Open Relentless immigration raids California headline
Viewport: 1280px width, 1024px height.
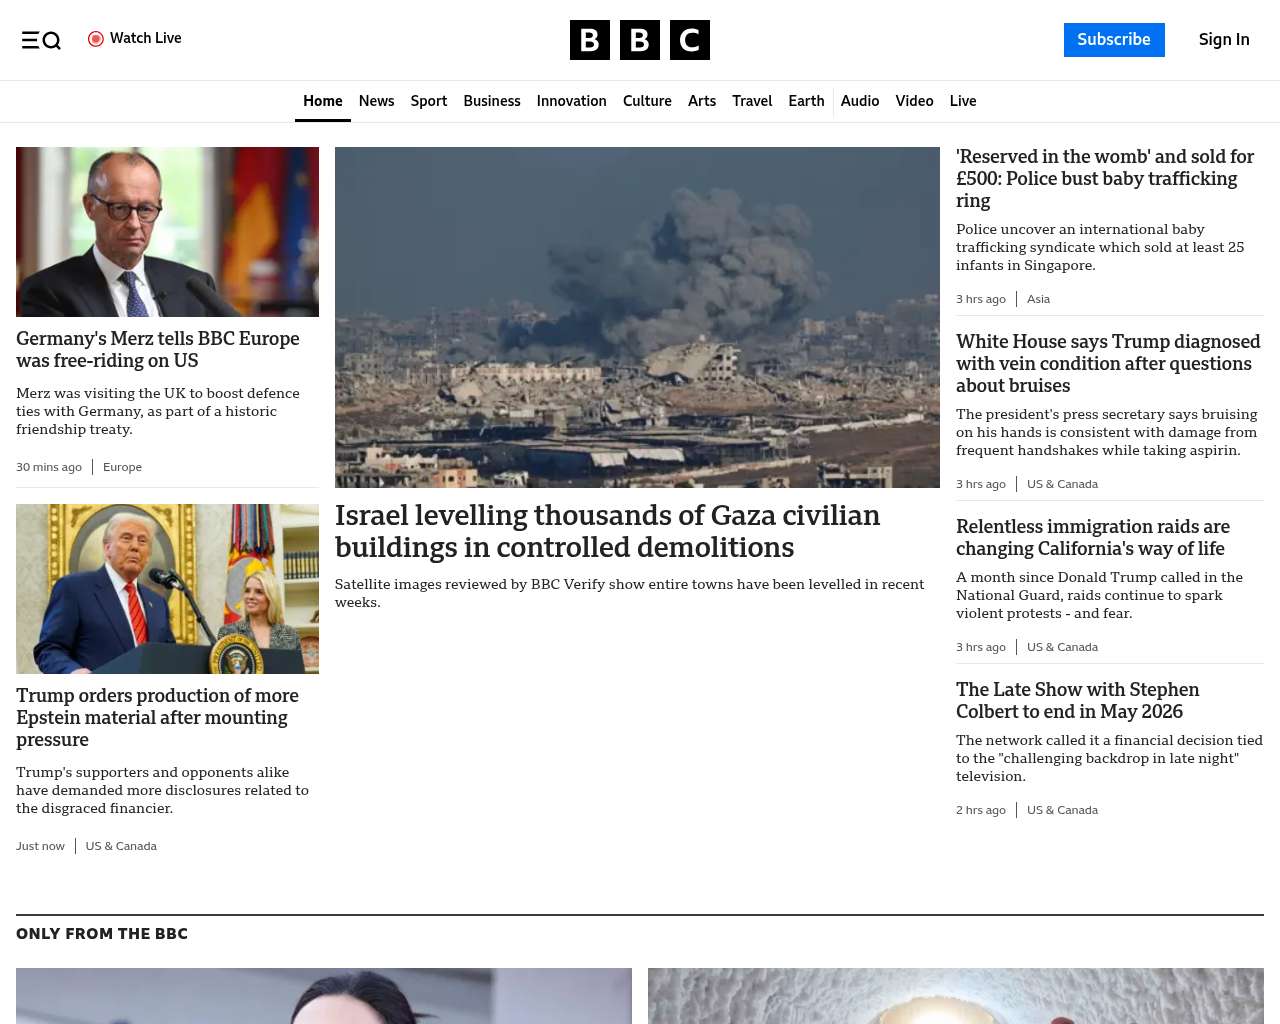pos(1093,537)
